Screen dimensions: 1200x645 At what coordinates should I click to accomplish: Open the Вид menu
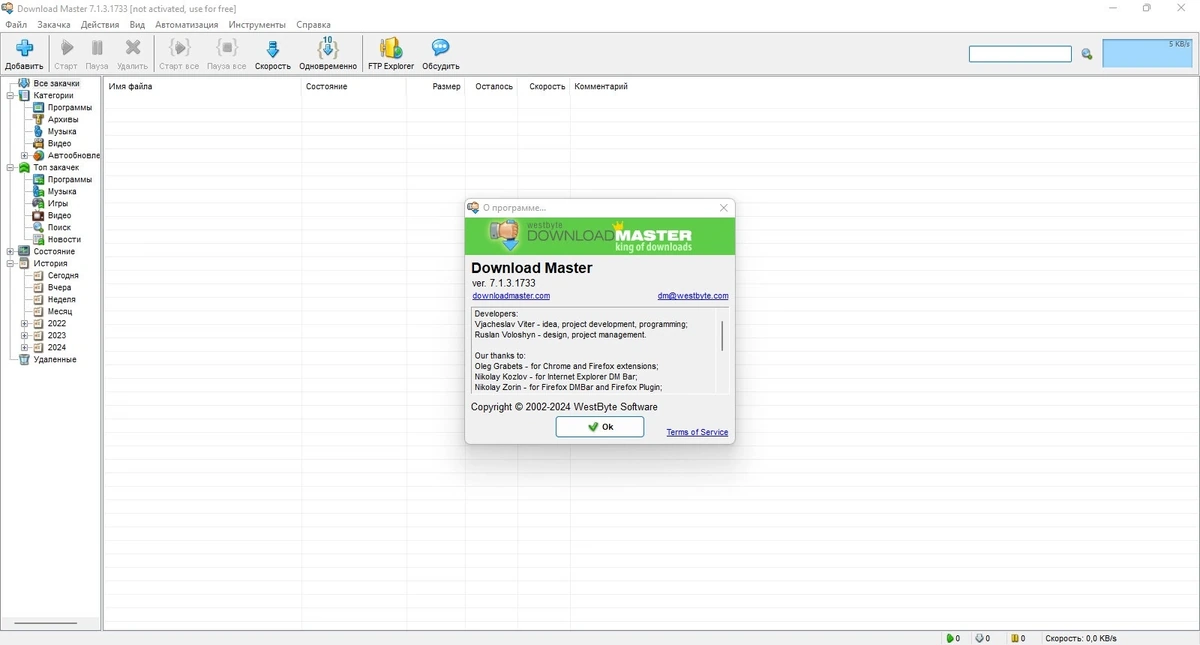coord(137,24)
